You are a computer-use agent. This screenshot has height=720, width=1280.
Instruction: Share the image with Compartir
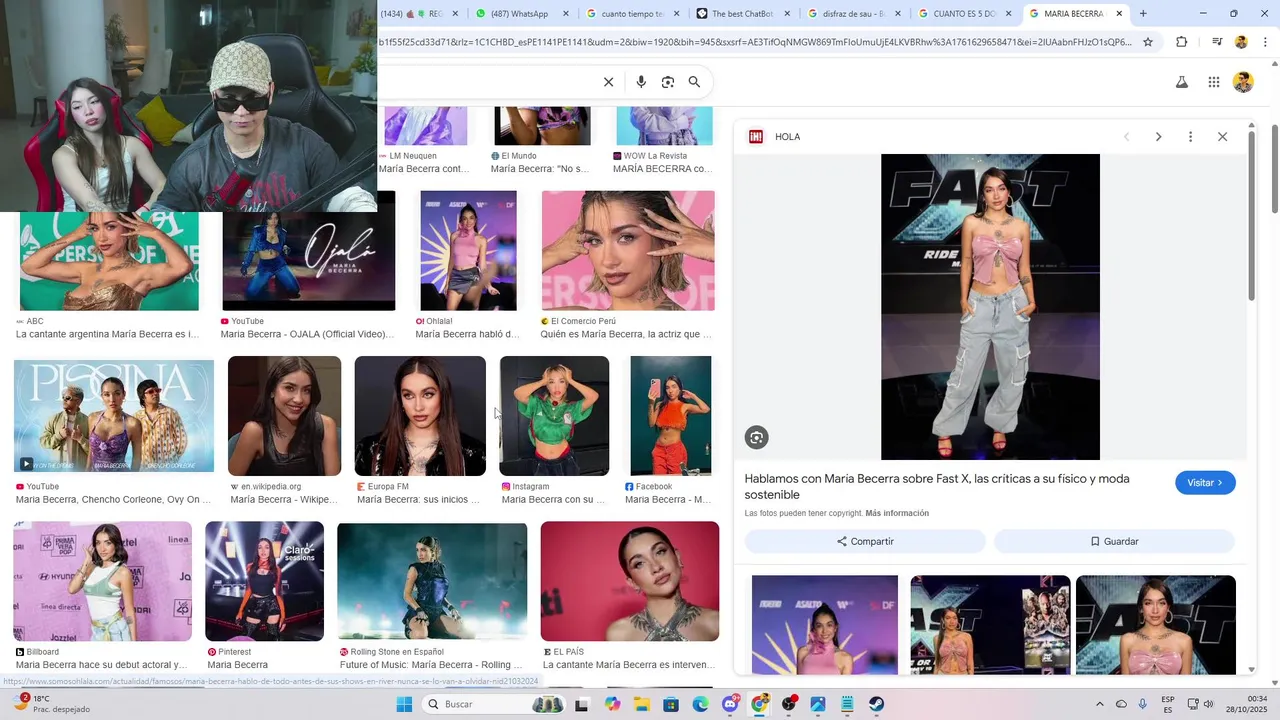865,541
